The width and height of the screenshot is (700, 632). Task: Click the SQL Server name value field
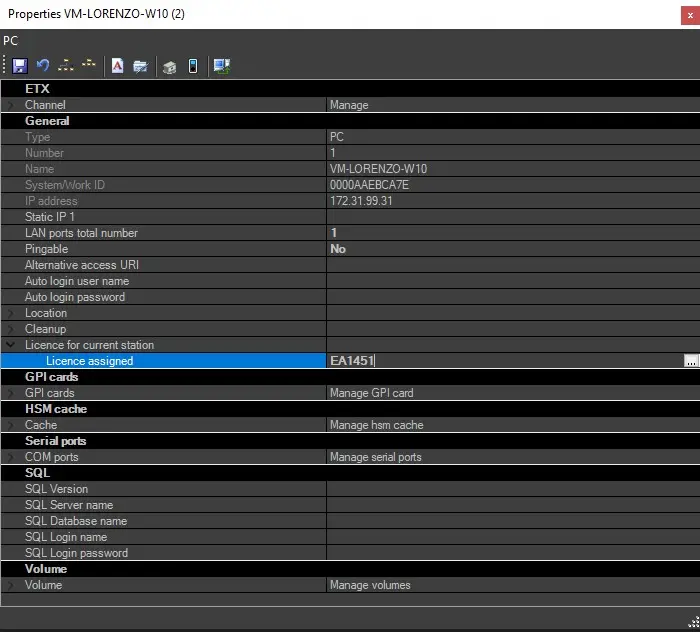tap(510, 505)
